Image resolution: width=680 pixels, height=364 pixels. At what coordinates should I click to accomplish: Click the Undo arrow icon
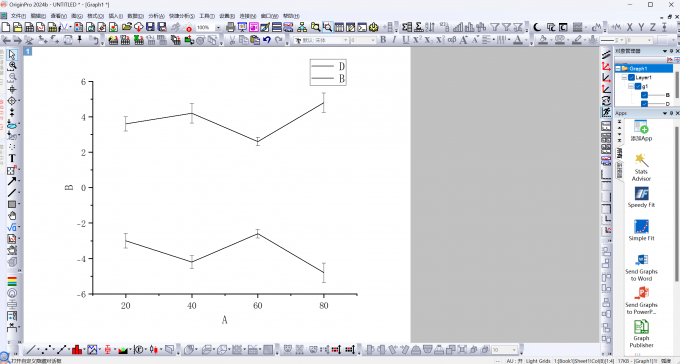tap(267, 40)
